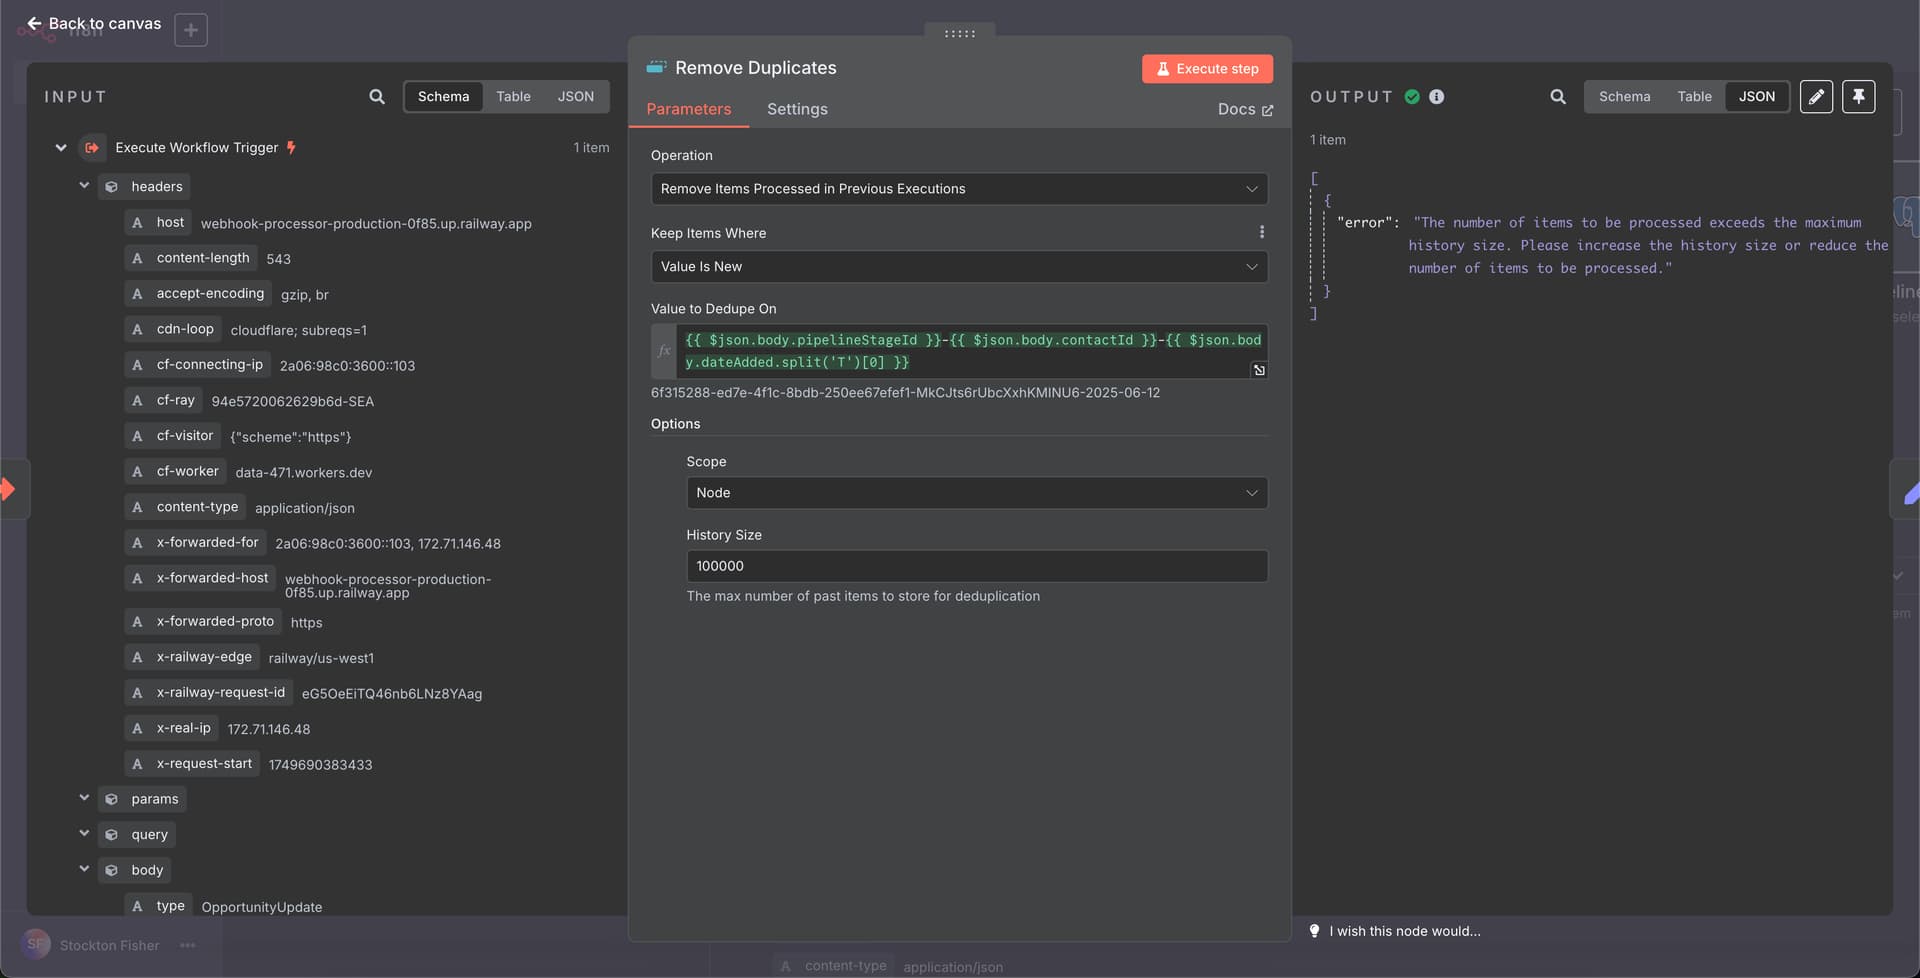
Task: Click the cf-visitor field pill
Action: coord(172,436)
